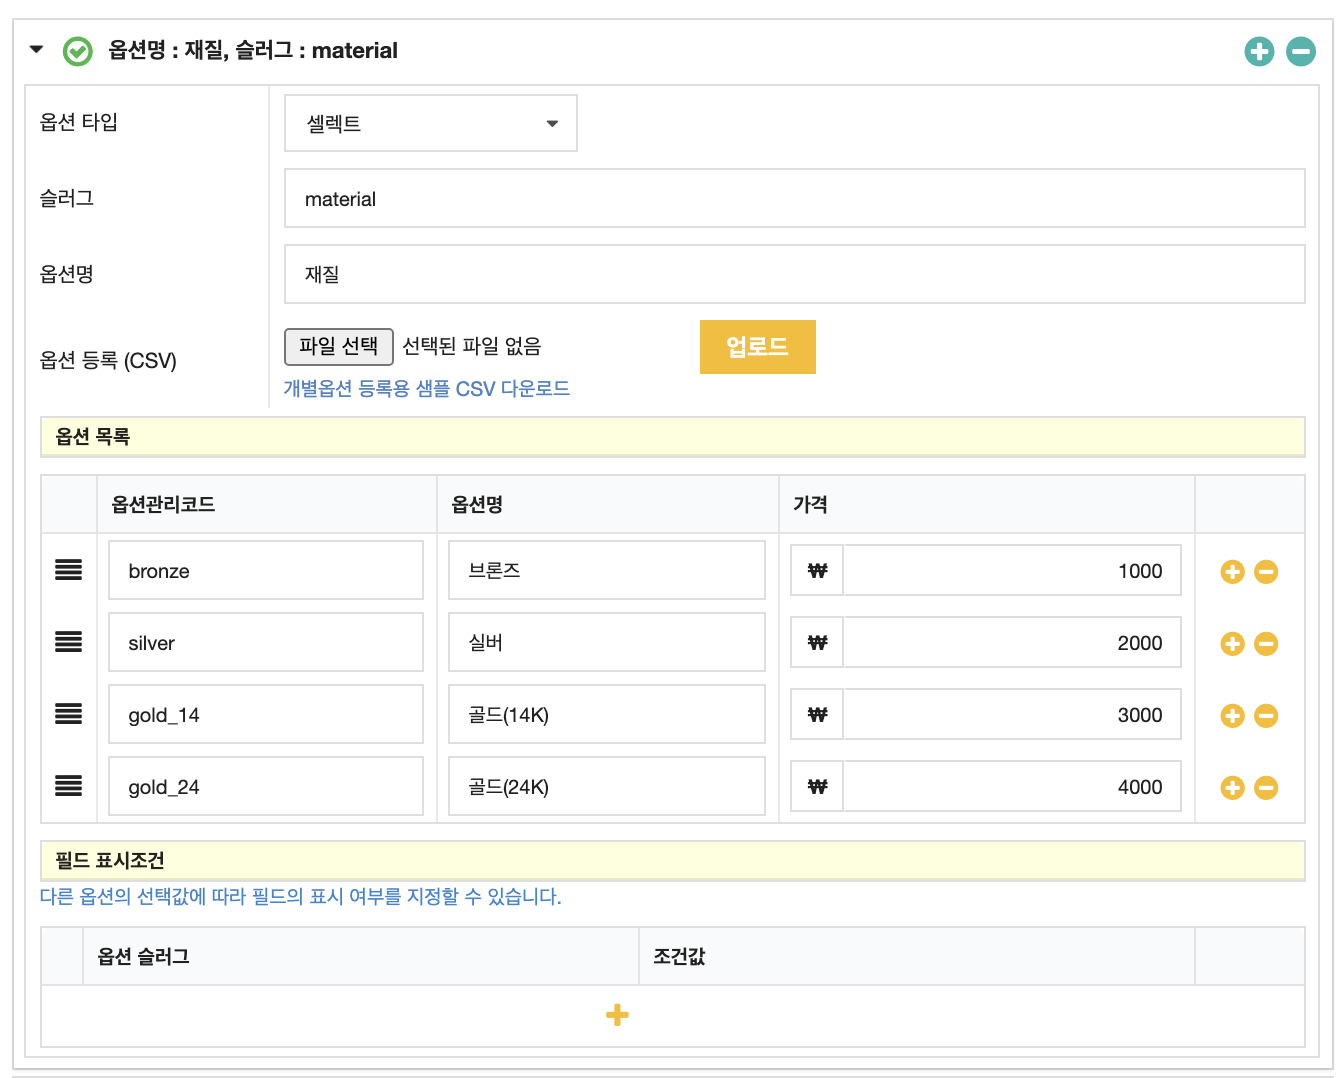Add a new field display condition

[x=617, y=1015]
